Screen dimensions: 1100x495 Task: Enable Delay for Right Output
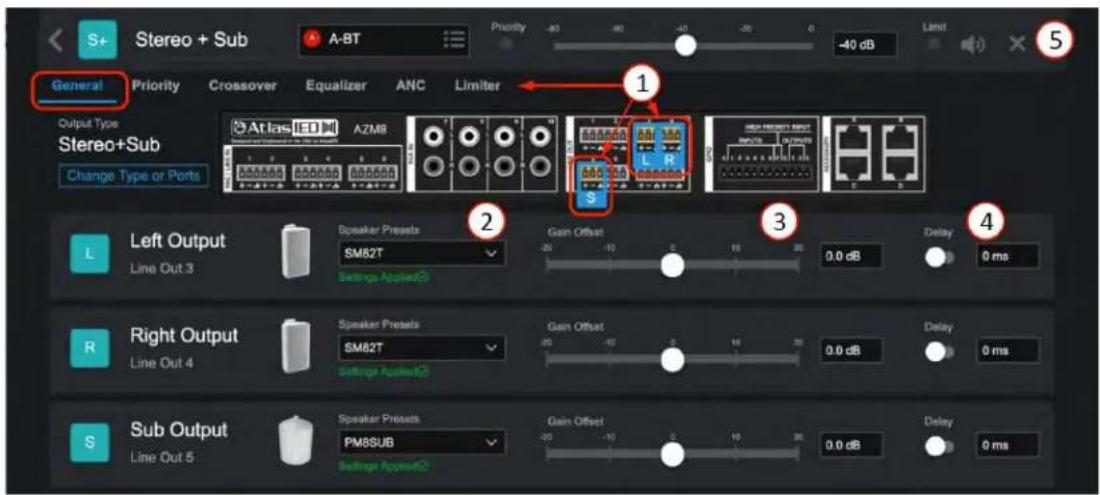point(938,351)
